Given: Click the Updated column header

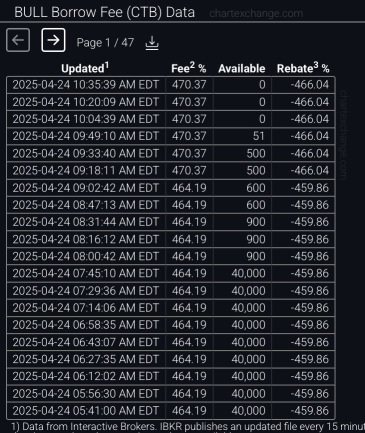Looking at the screenshot, I should (85, 68).
